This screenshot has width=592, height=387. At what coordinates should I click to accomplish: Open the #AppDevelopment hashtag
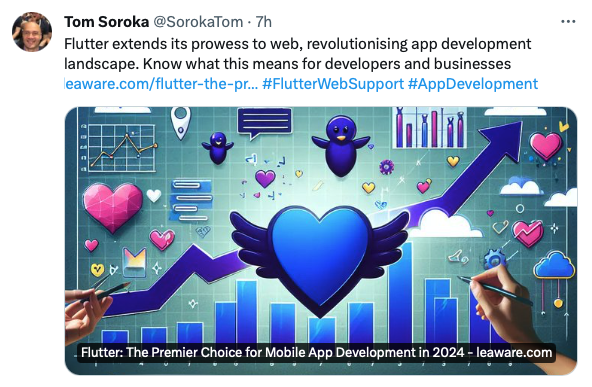click(x=473, y=83)
